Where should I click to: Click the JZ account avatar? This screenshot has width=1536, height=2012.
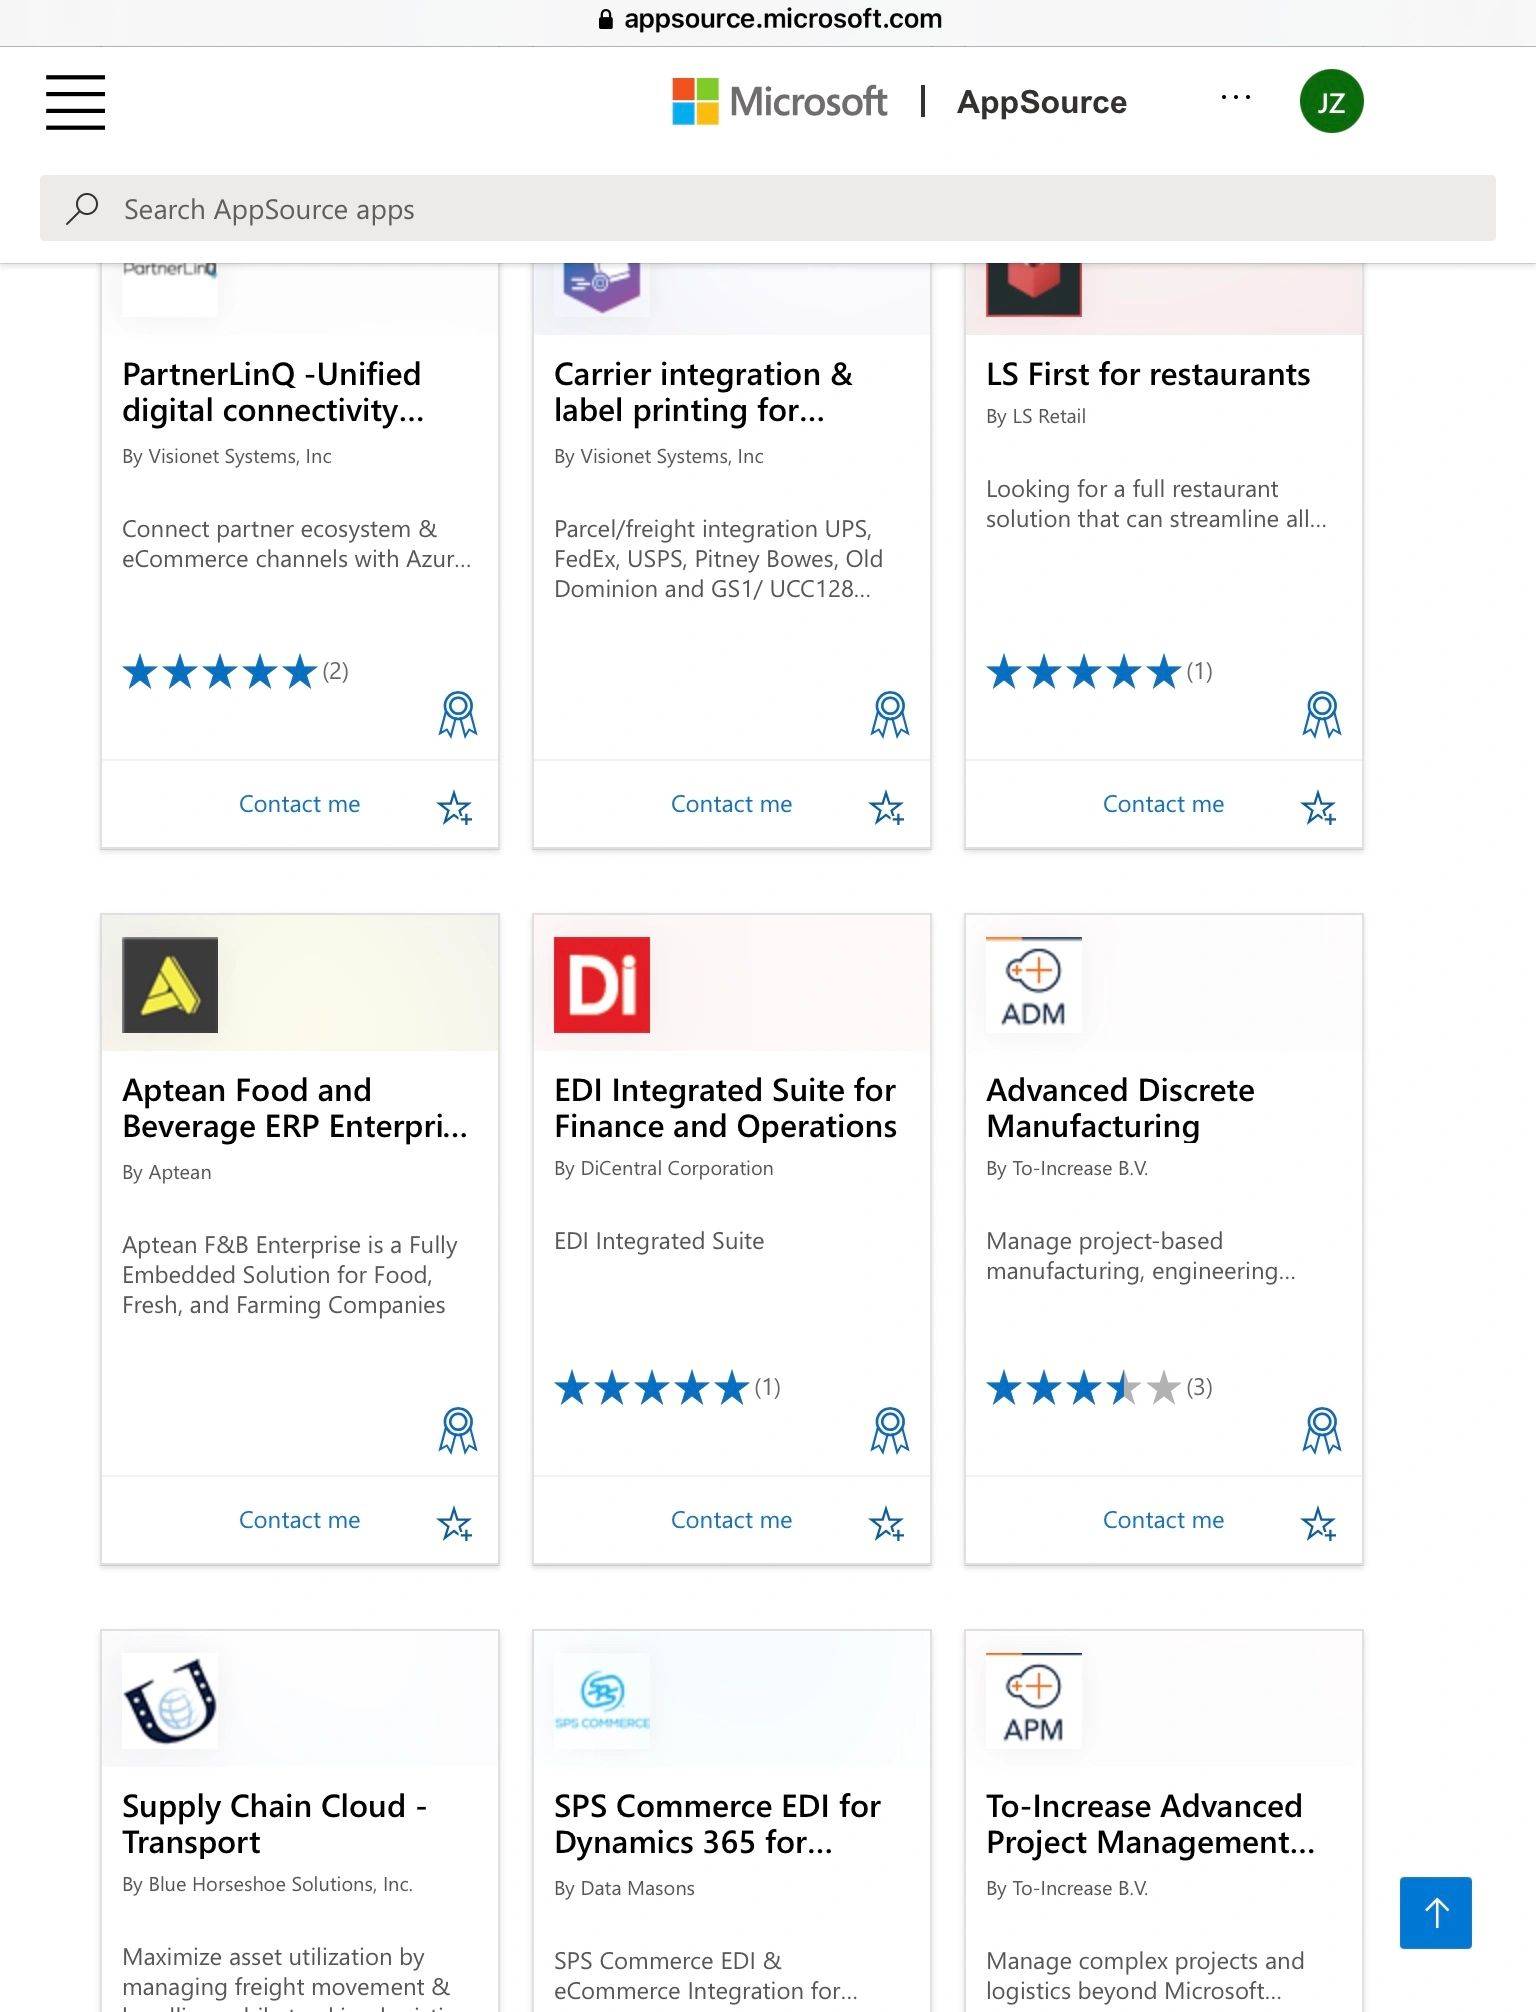point(1331,102)
